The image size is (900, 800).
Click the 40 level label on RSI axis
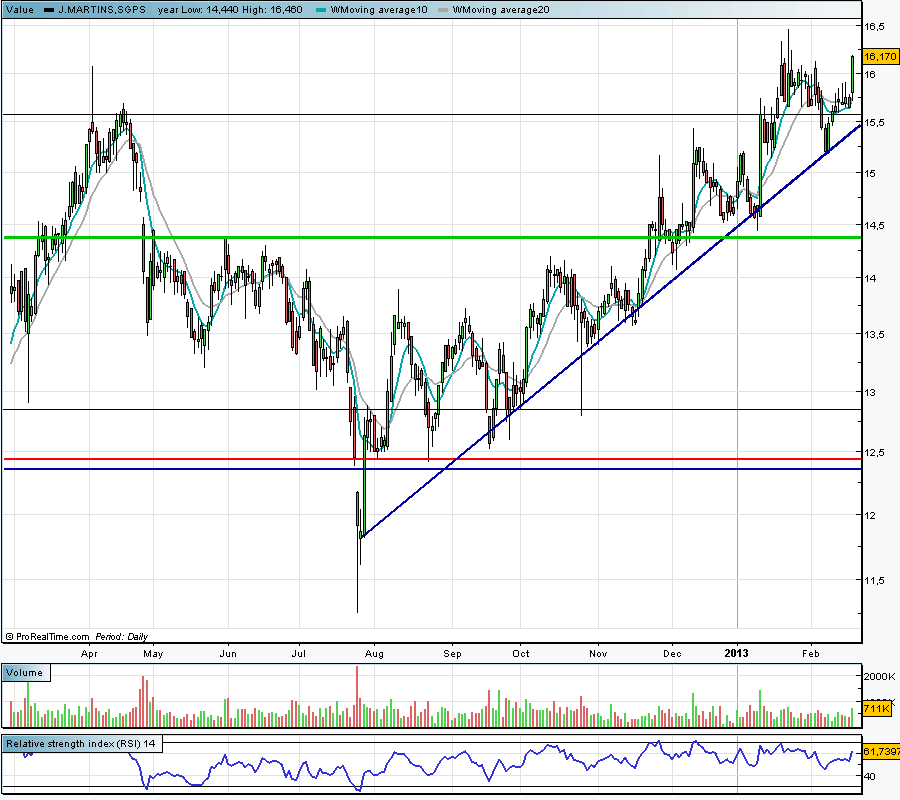pos(870,776)
